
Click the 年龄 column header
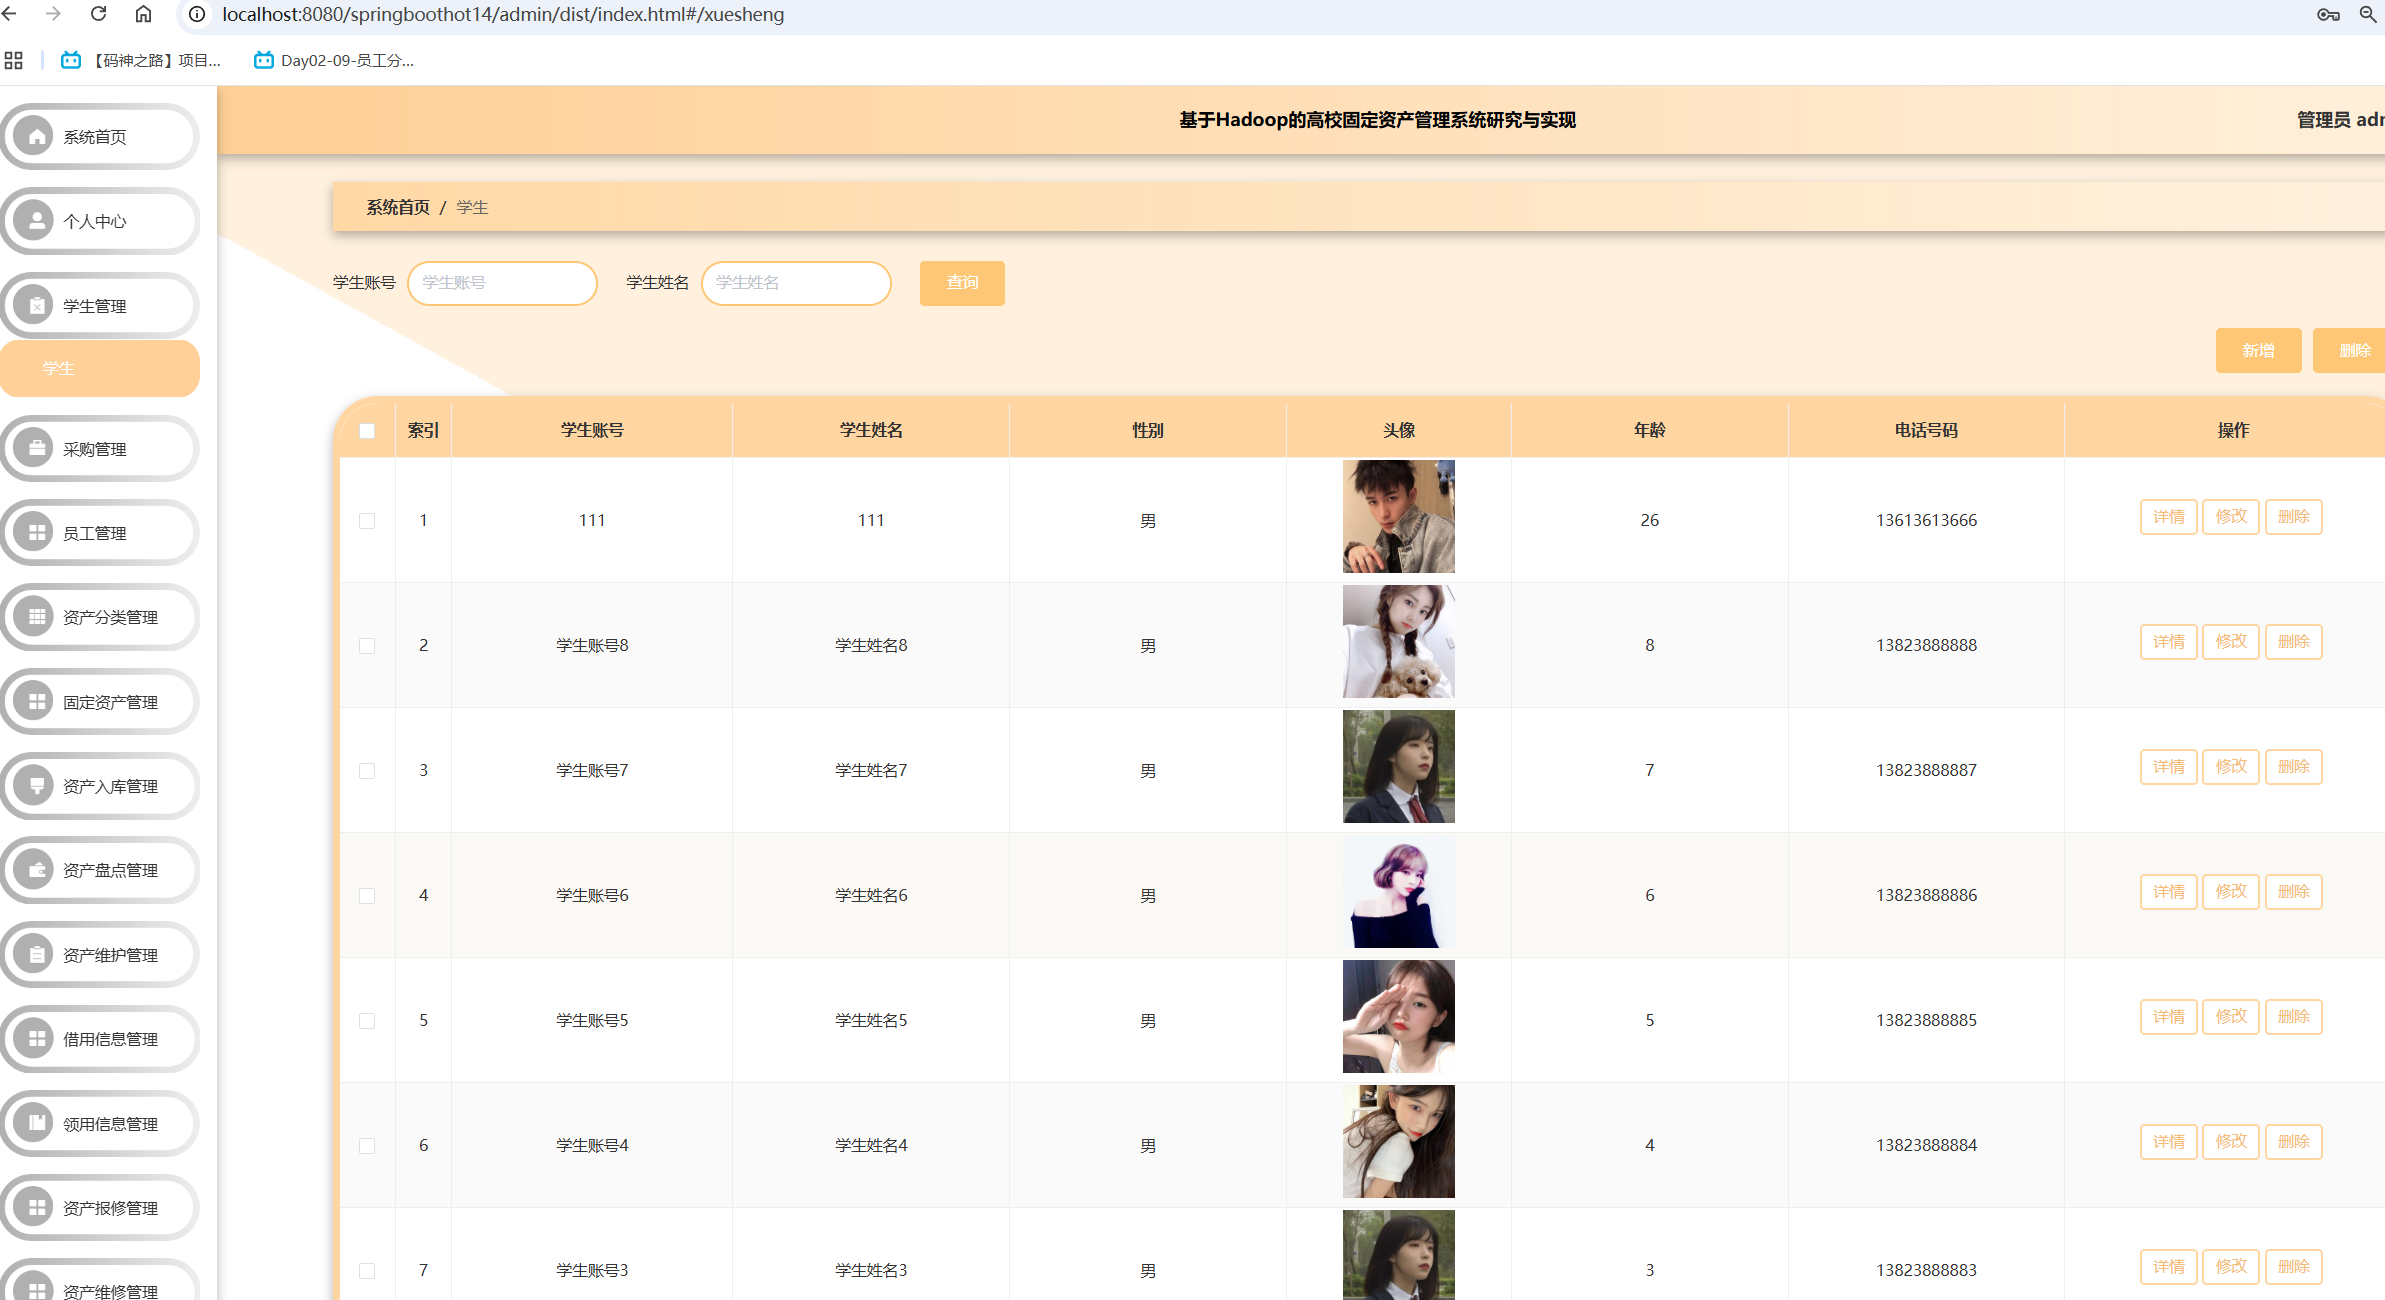(x=1649, y=430)
